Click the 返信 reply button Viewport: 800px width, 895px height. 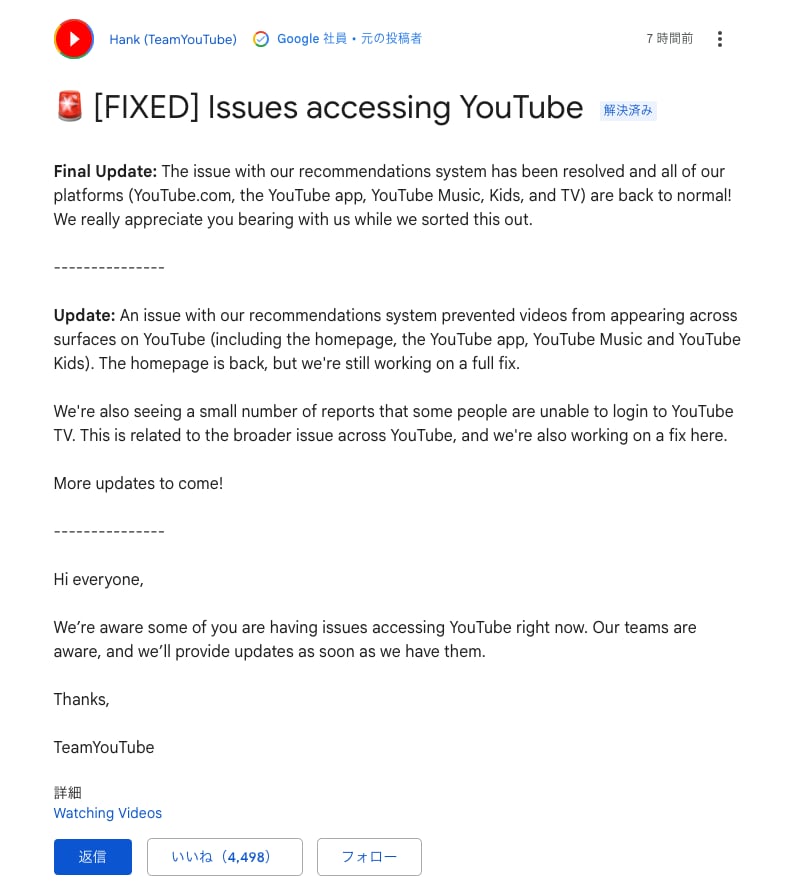coord(92,857)
